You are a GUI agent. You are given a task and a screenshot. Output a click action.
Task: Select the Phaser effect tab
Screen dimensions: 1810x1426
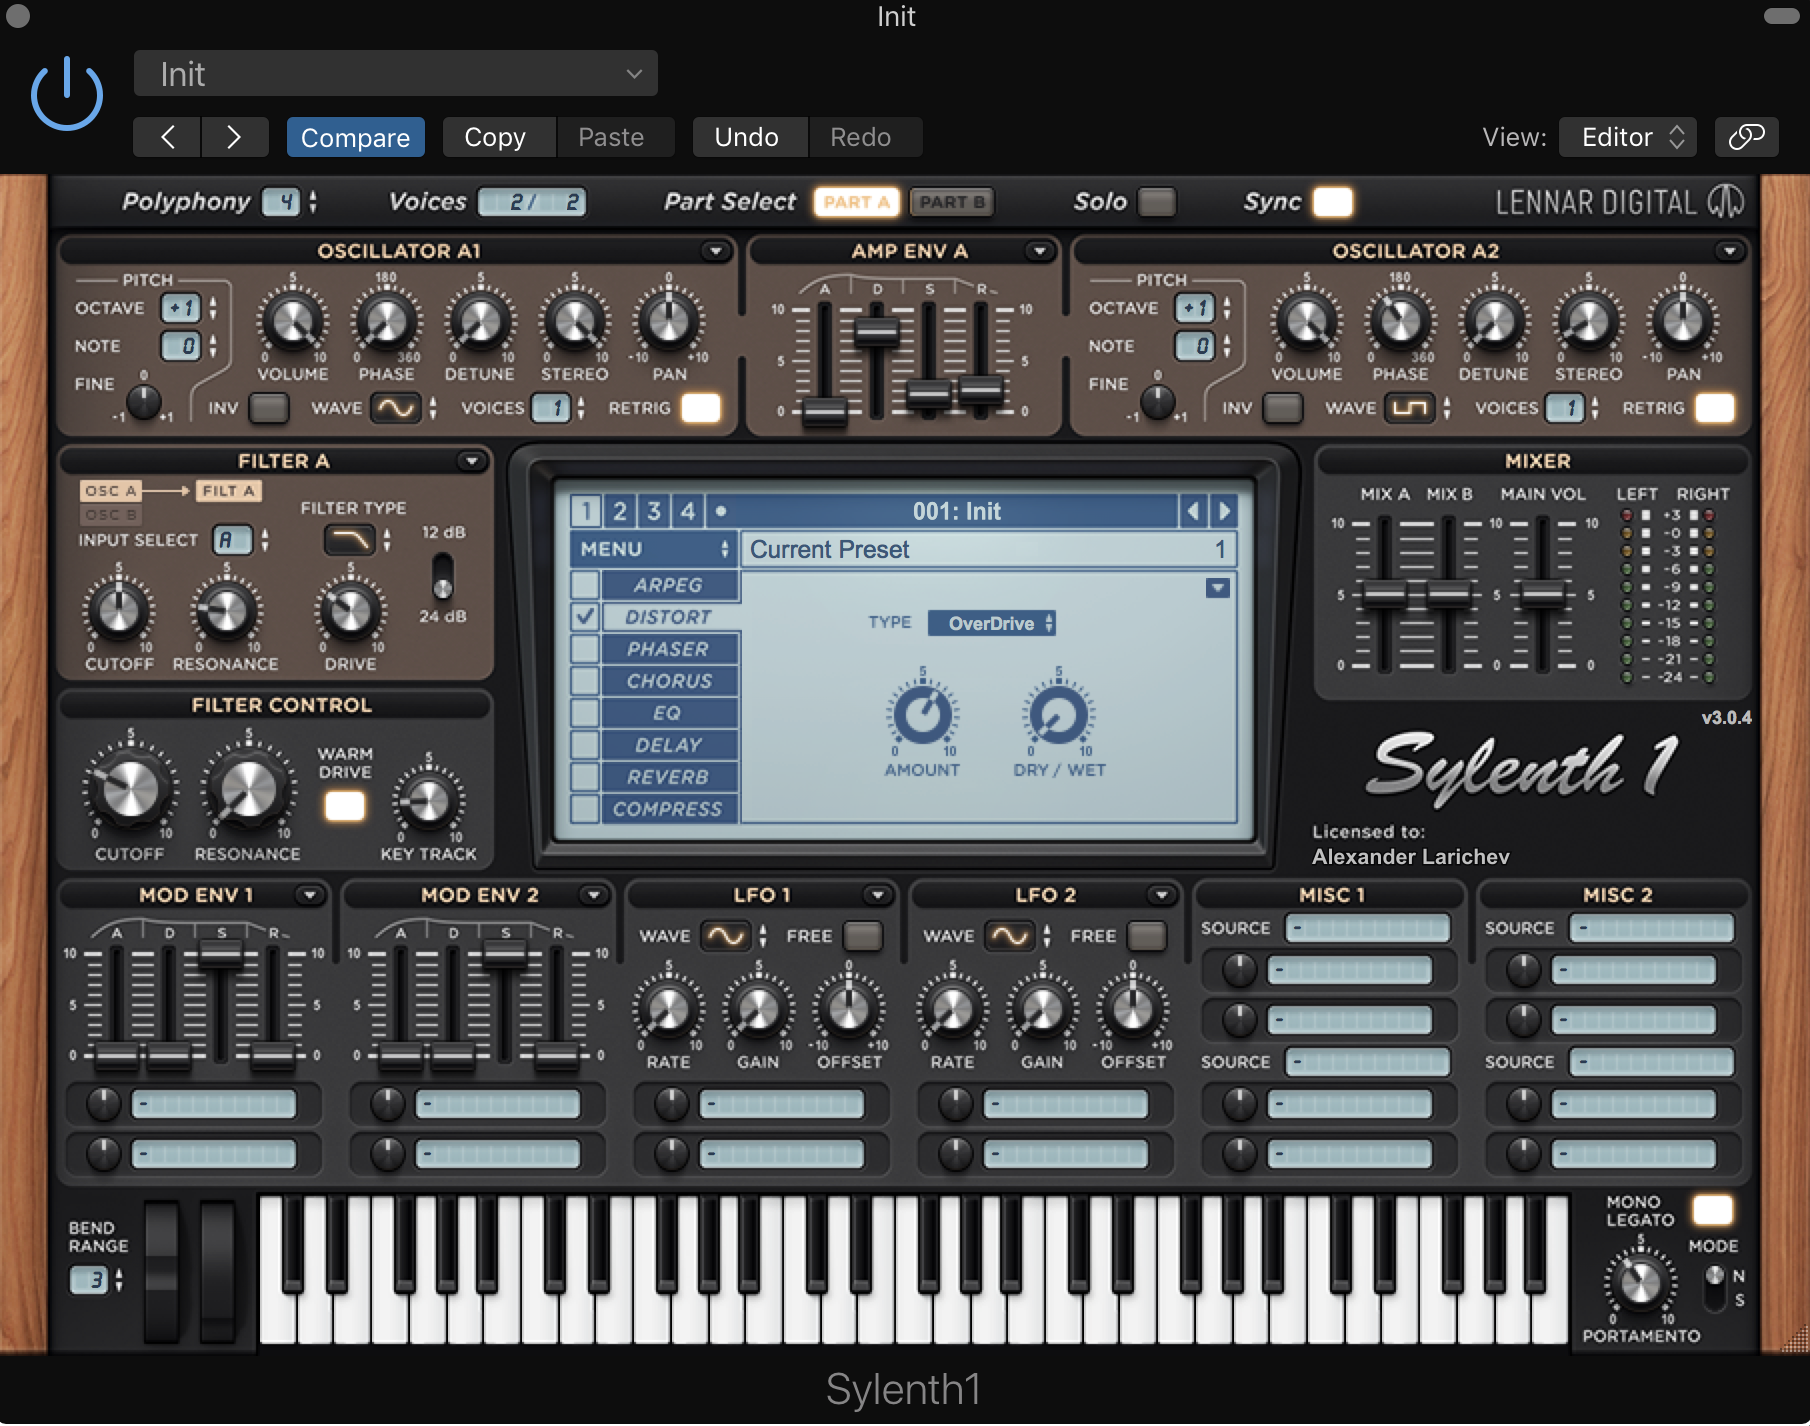(668, 649)
